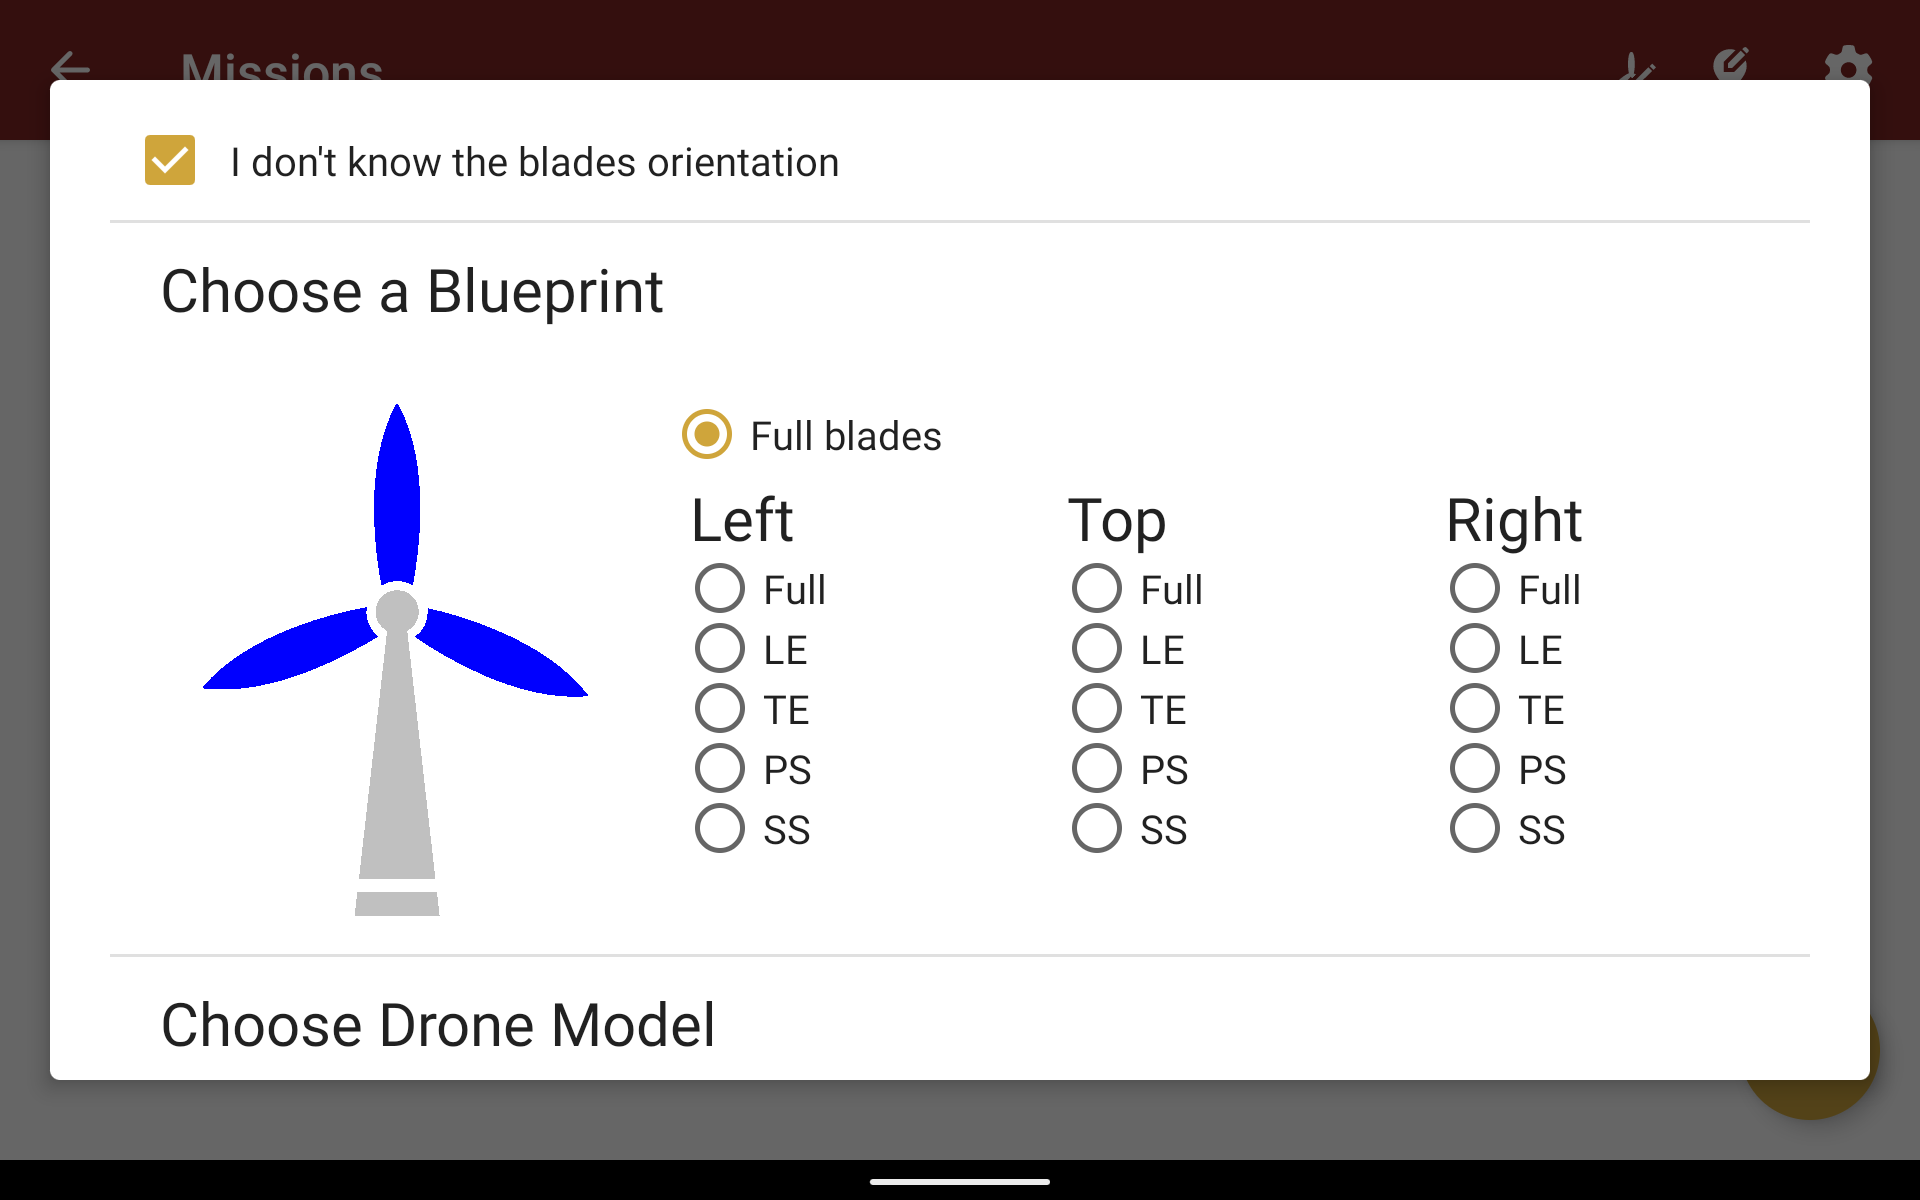Viewport: 1920px width, 1200px height.
Task: Click the back arrow on the Missions toolbar
Action: click(70, 68)
